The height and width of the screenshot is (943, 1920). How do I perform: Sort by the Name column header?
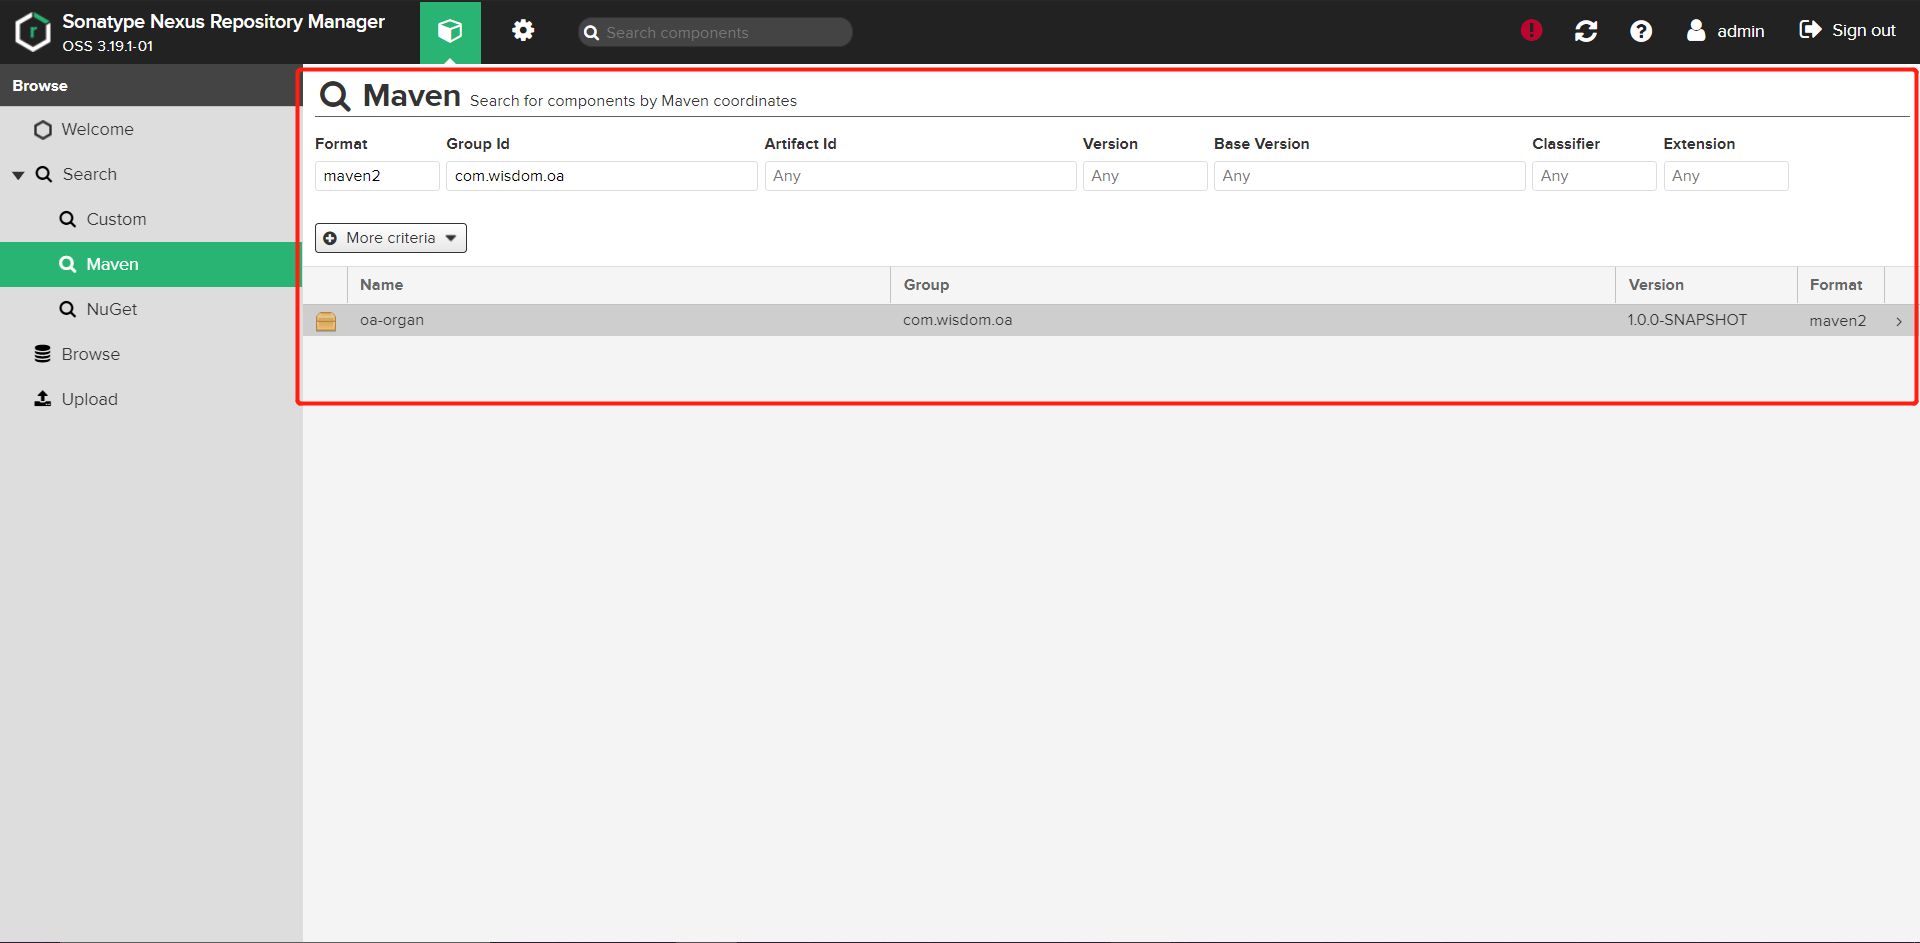click(x=618, y=285)
